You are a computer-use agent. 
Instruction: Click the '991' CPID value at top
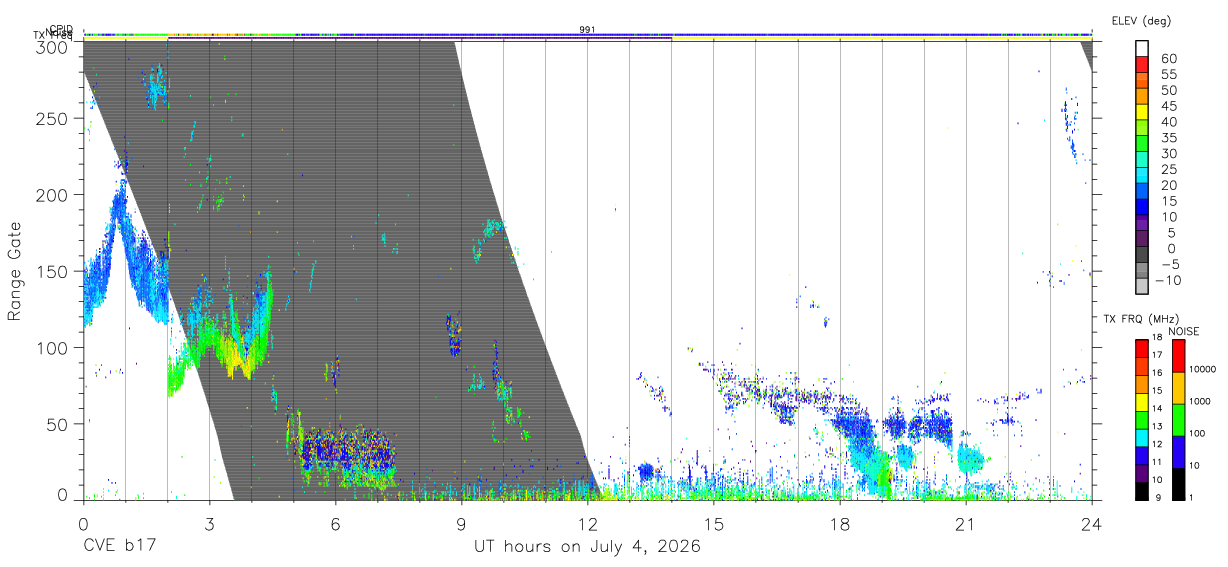[x=587, y=30]
